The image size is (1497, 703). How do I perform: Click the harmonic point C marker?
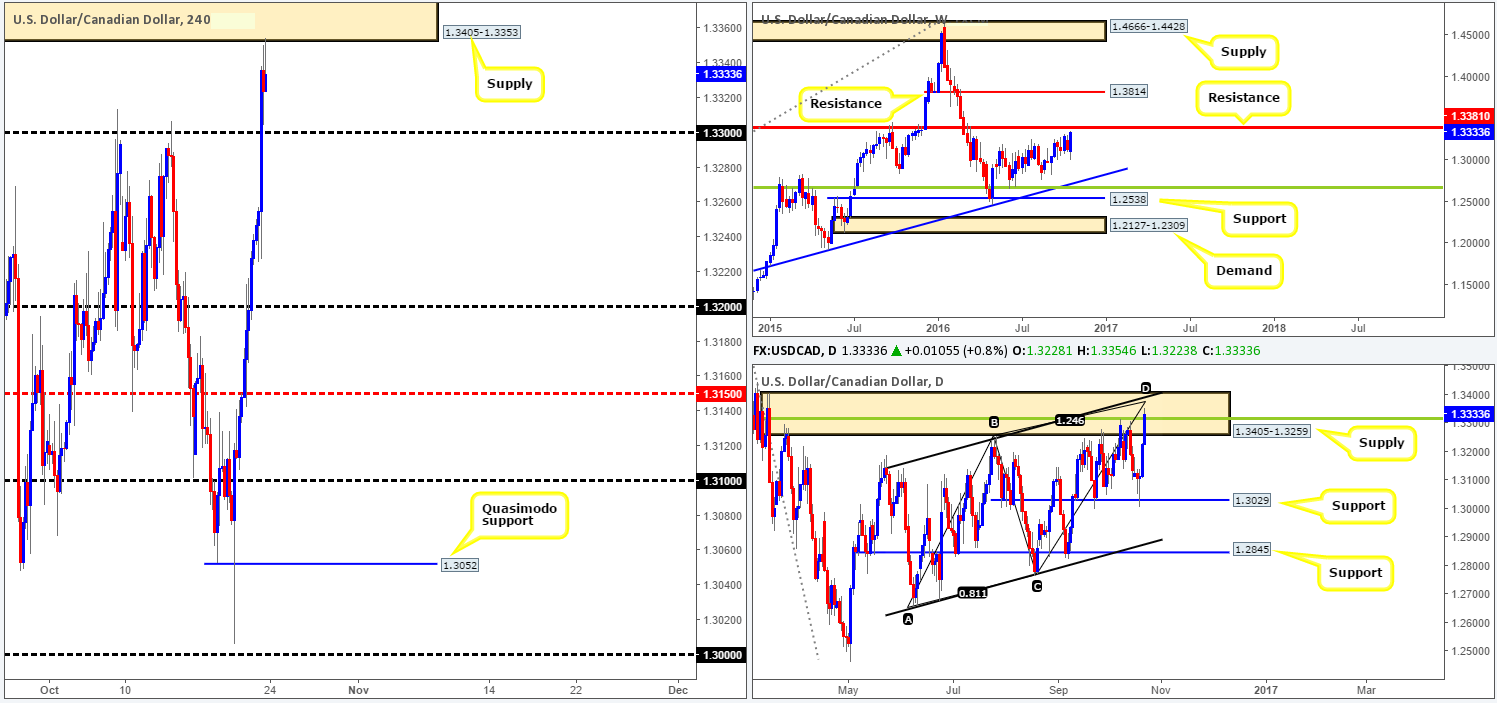(1037, 586)
